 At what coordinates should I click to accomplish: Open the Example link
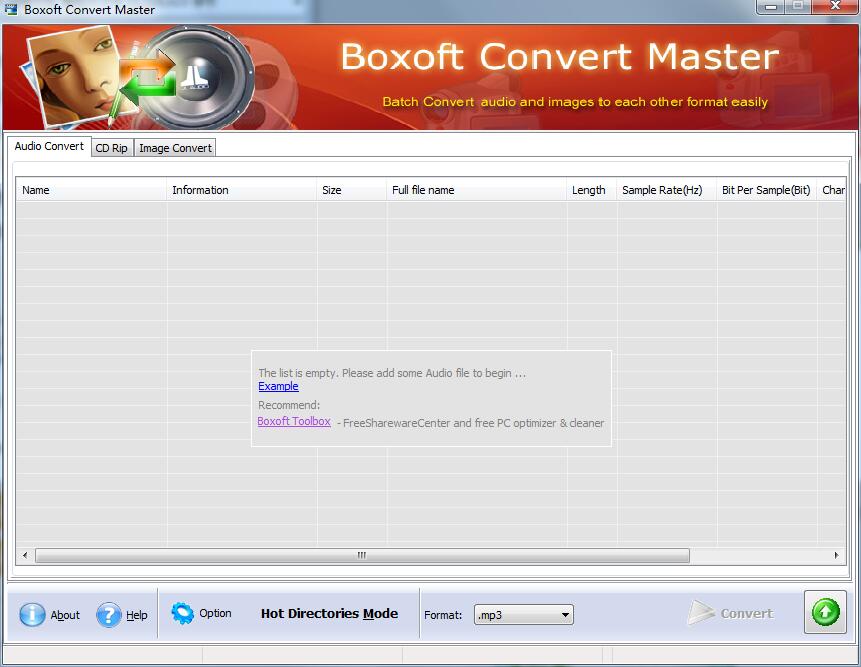[278, 386]
